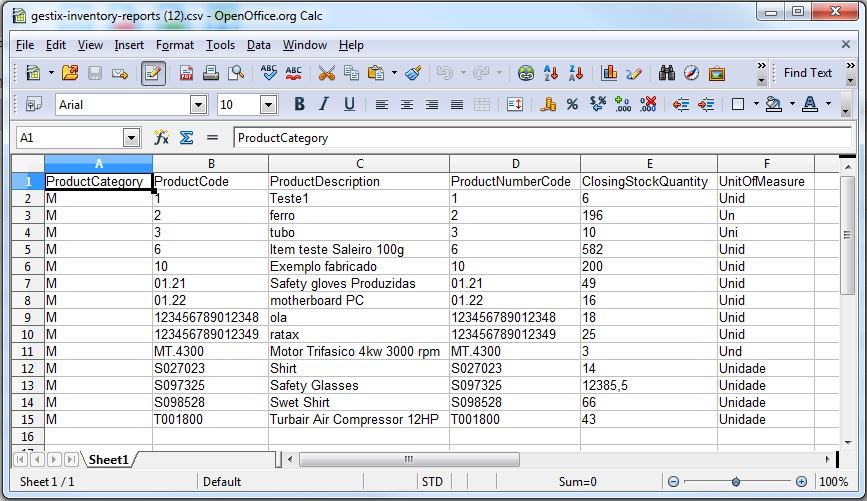This screenshot has height=501, width=867.
Task: Sort Descending Z-A icon
Action: (576, 73)
